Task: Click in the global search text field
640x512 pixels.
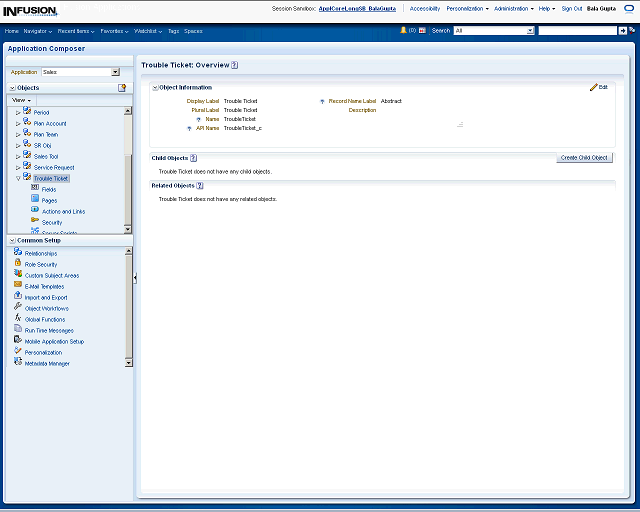Action: 577,31
